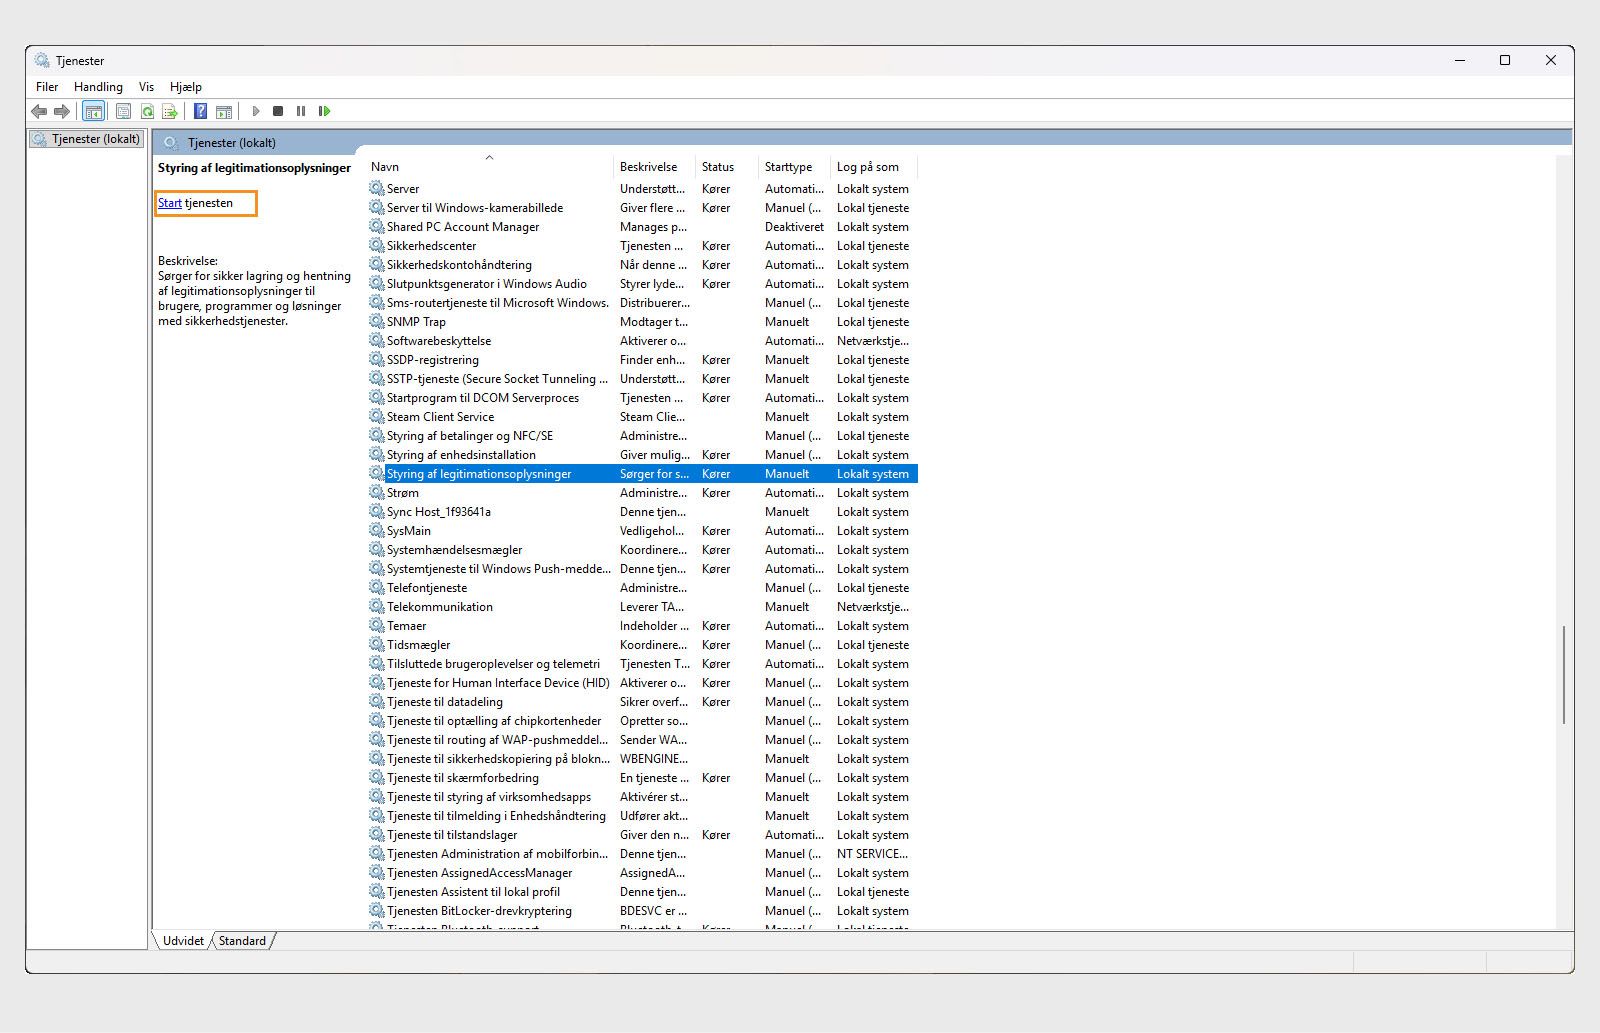Select the Tjeneste til tilstandslager row

click(x=643, y=834)
